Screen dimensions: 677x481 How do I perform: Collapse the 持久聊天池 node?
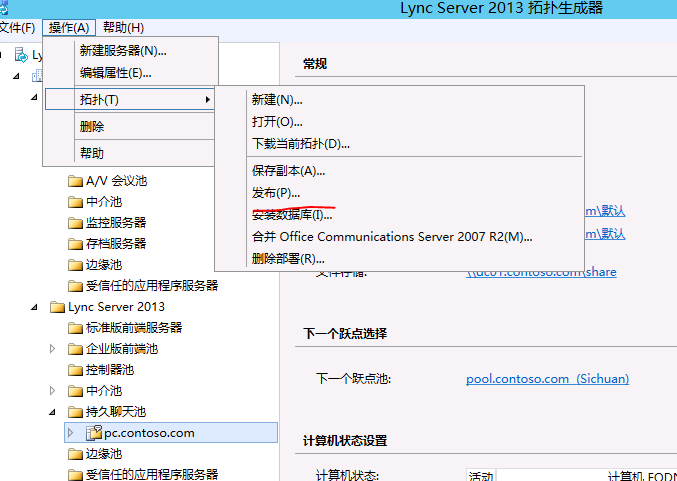[x=52, y=412]
